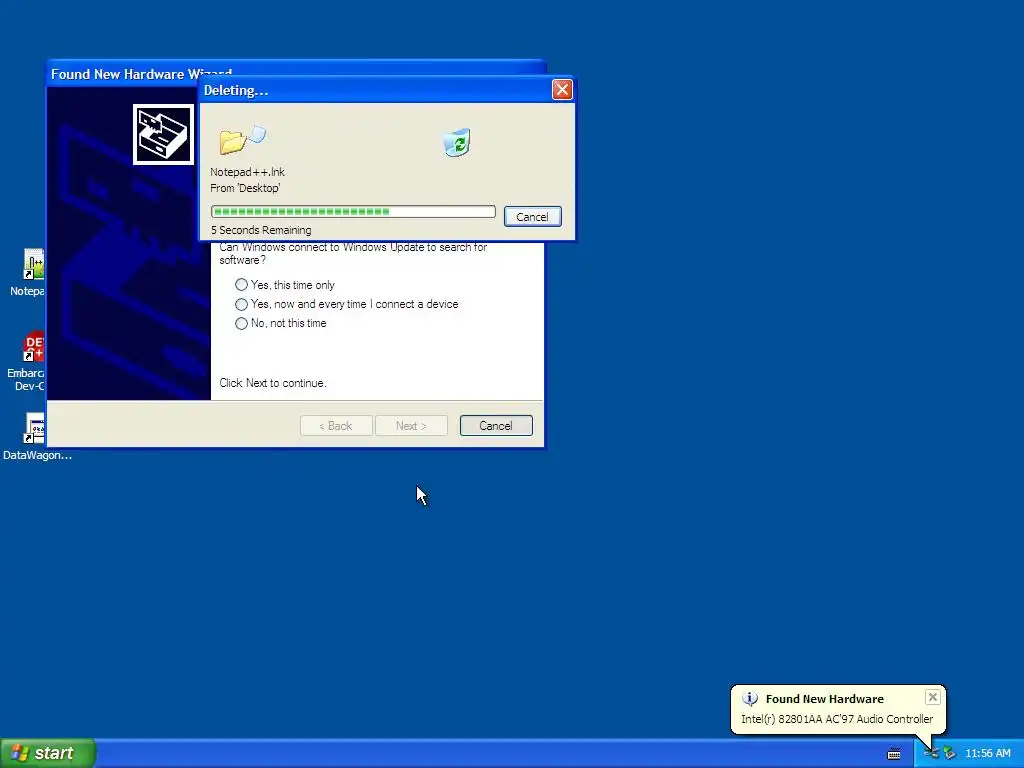The width and height of the screenshot is (1024, 768).
Task: Click the new hardware tray icon
Action: pyautogui.click(x=931, y=753)
